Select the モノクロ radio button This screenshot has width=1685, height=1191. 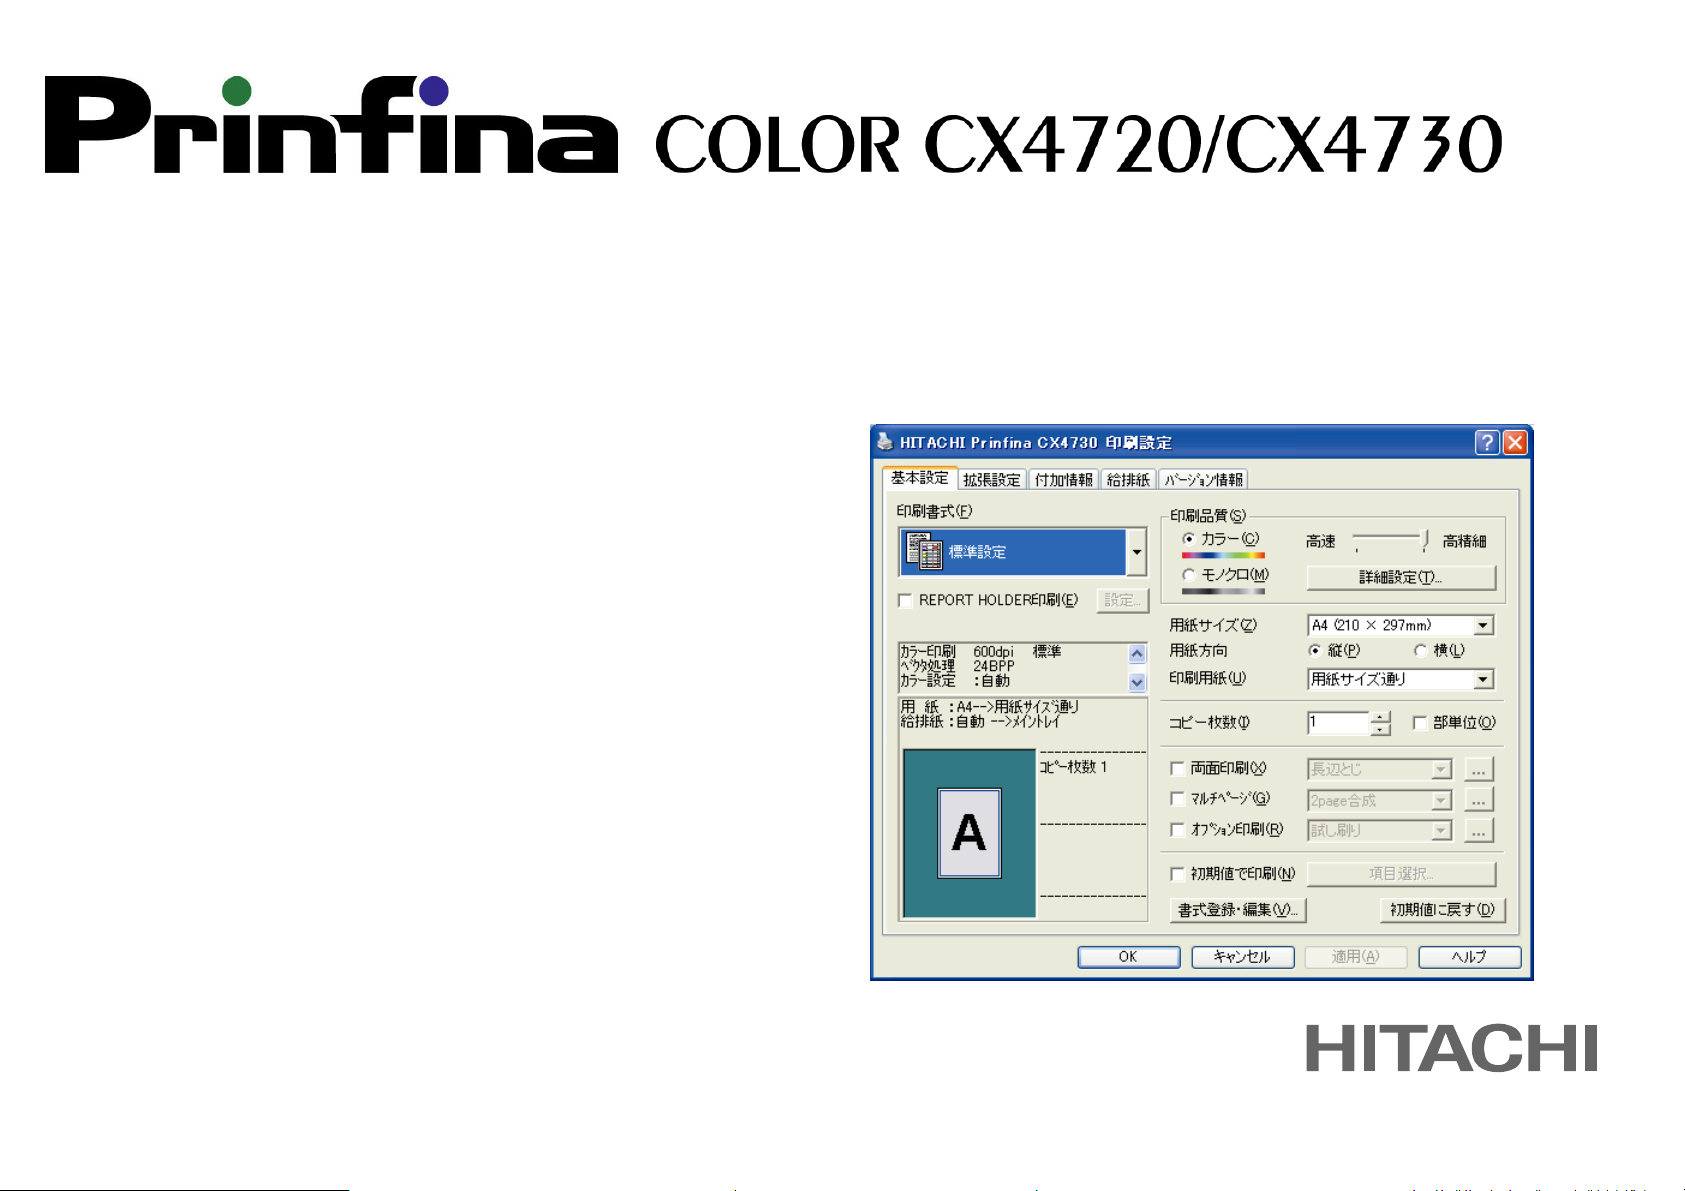[x=1189, y=575]
